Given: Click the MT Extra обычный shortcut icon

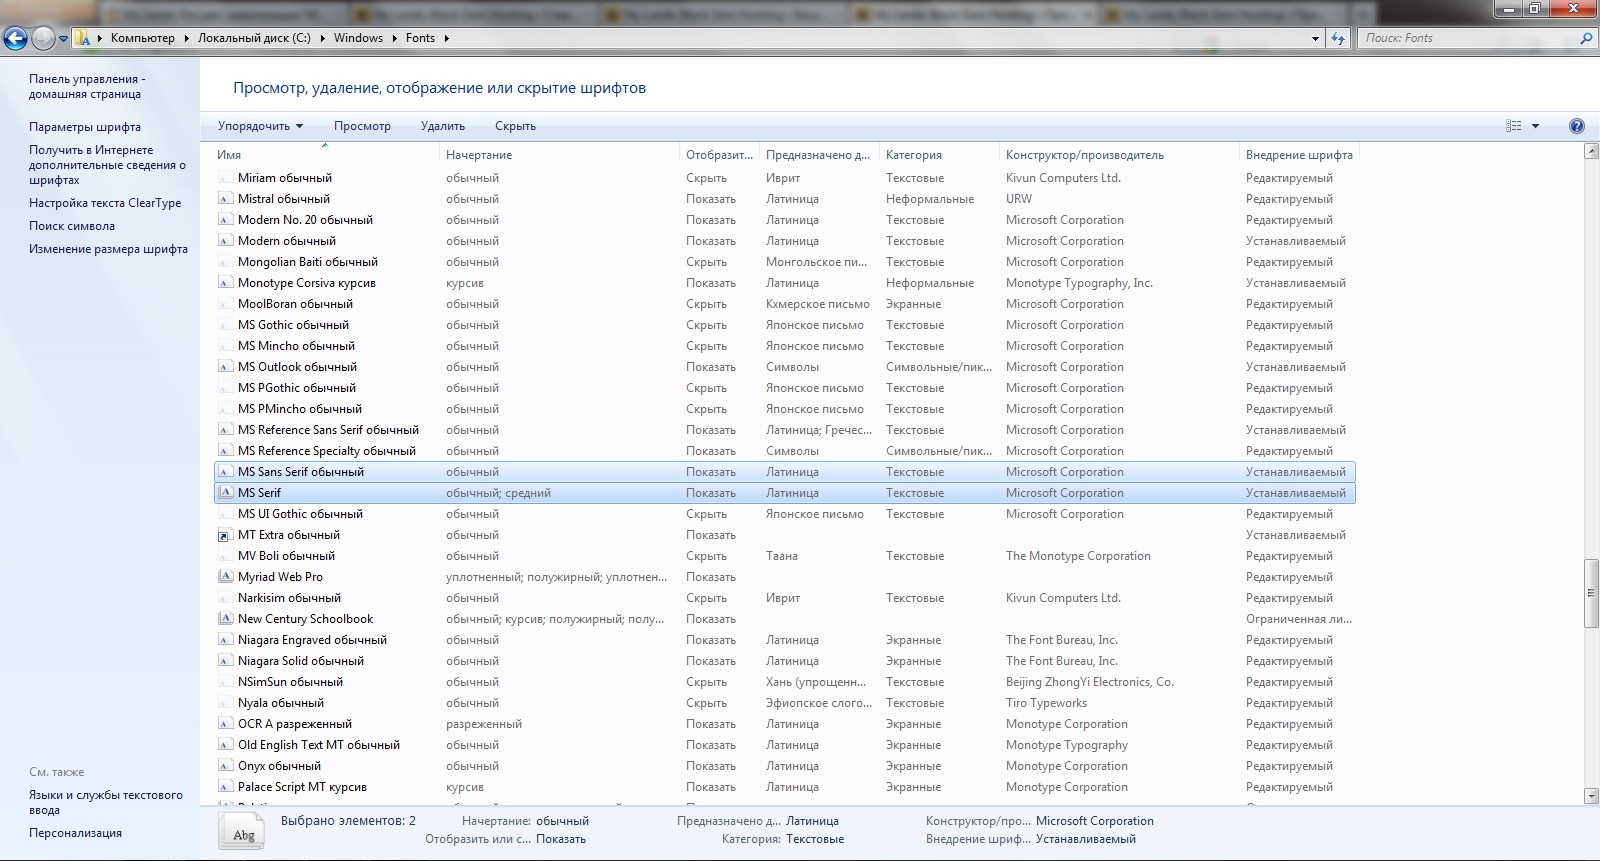Looking at the screenshot, I should (225, 535).
